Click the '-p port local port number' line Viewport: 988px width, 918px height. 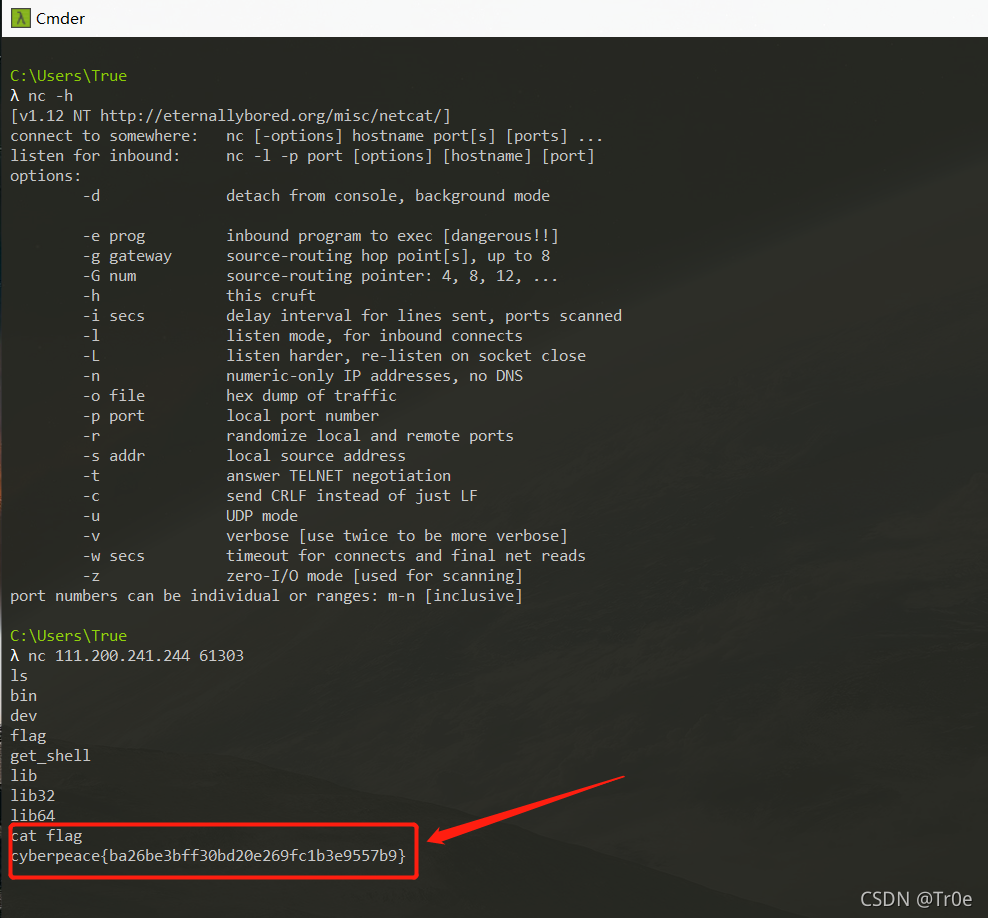(231, 416)
